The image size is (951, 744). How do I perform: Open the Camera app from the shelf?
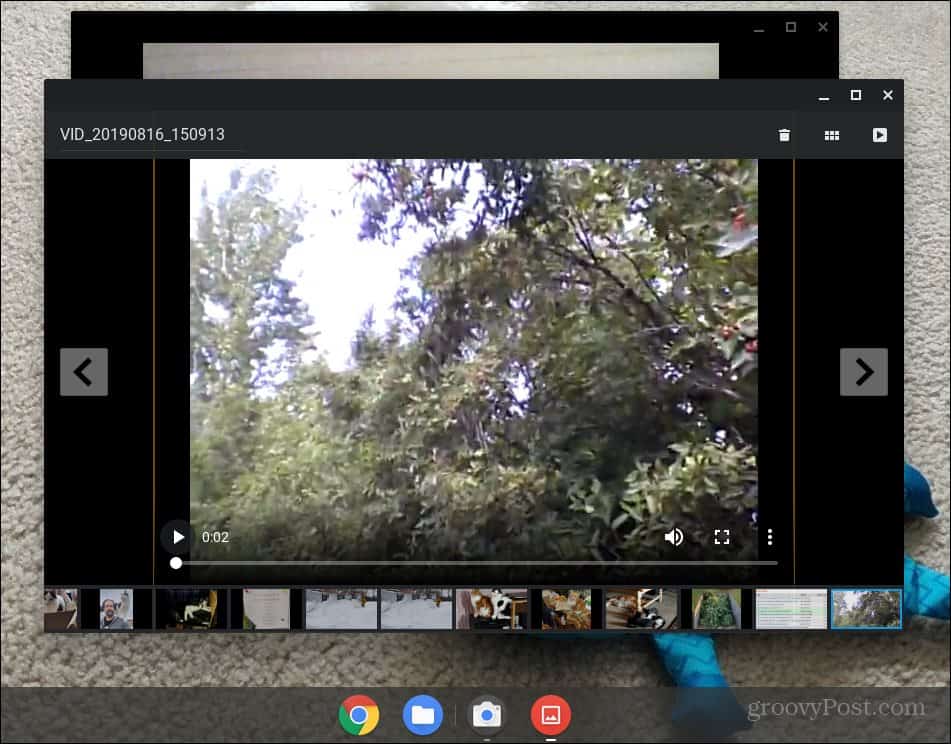click(x=486, y=715)
